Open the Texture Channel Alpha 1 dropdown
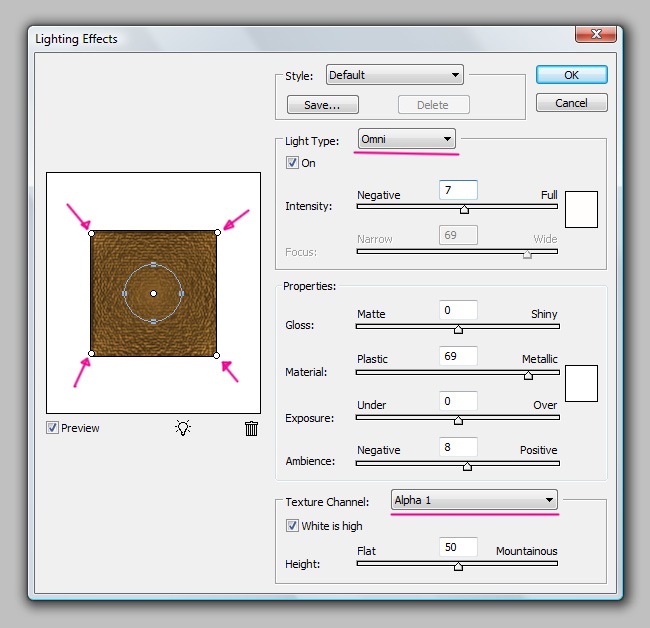 [x=474, y=500]
